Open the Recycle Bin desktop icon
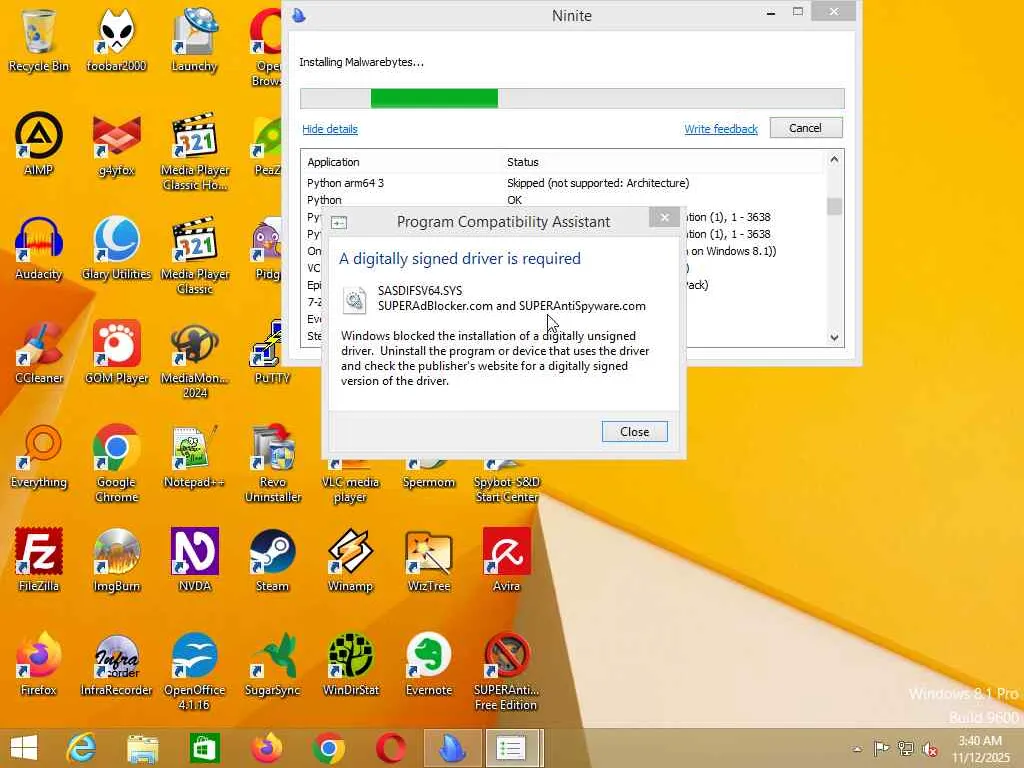The image size is (1024, 768). (x=39, y=40)
